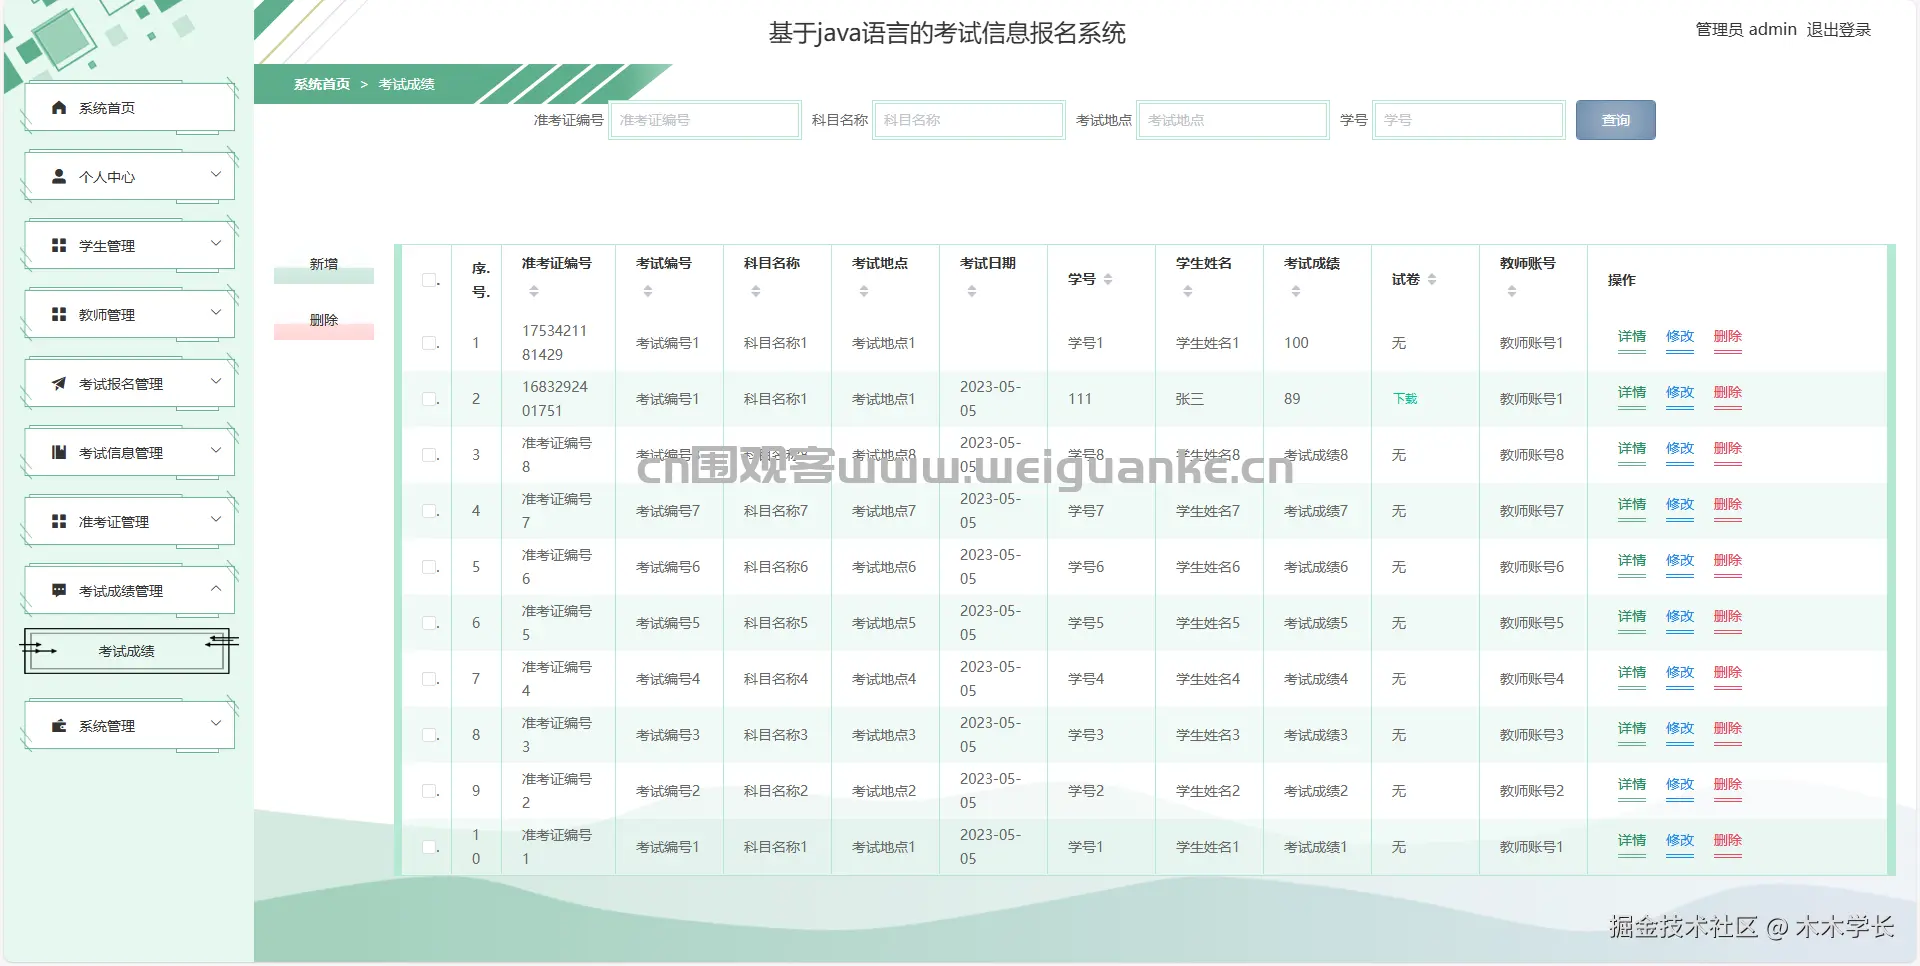
Task: Sort by 考试地点 column arrows
Action: point(864,291)
